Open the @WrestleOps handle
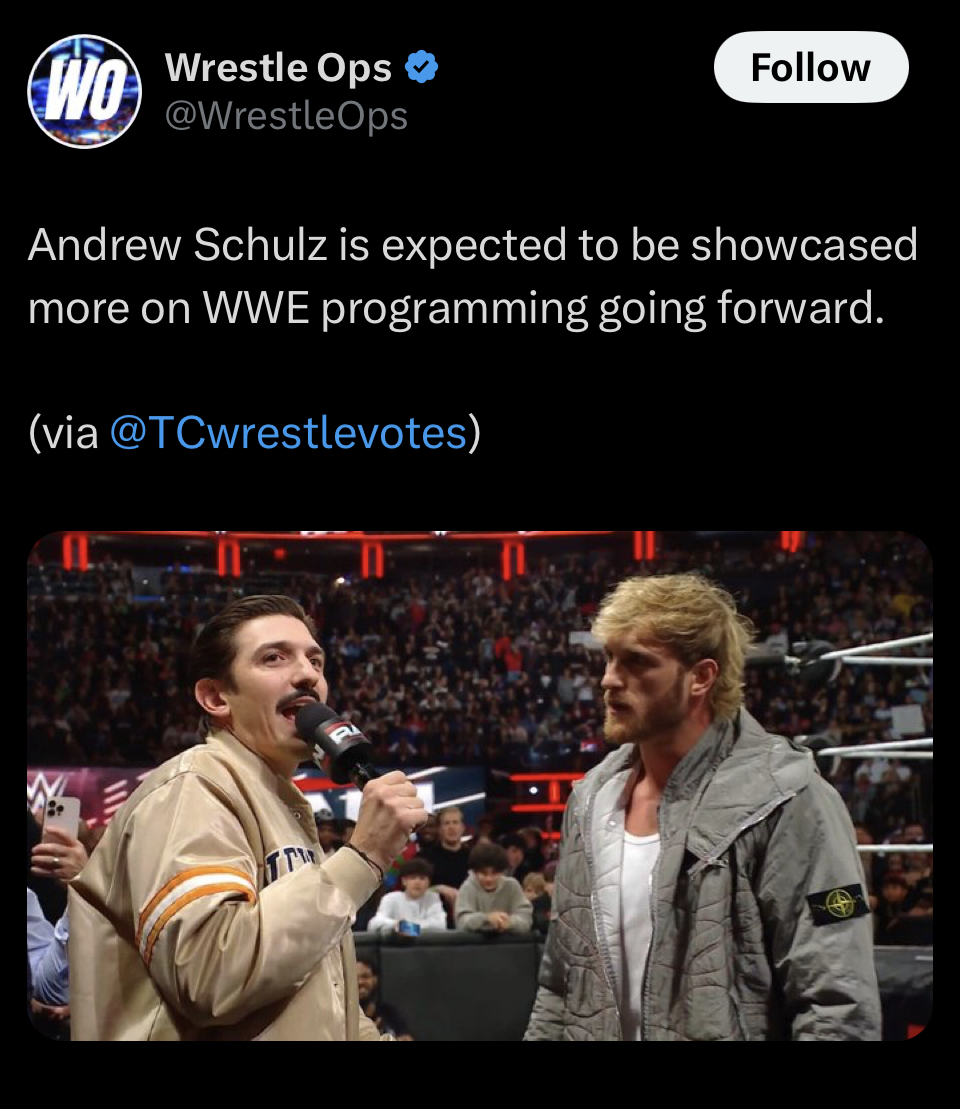The image size is (960, 1109). pyautogui.click(x=287, y=115)
